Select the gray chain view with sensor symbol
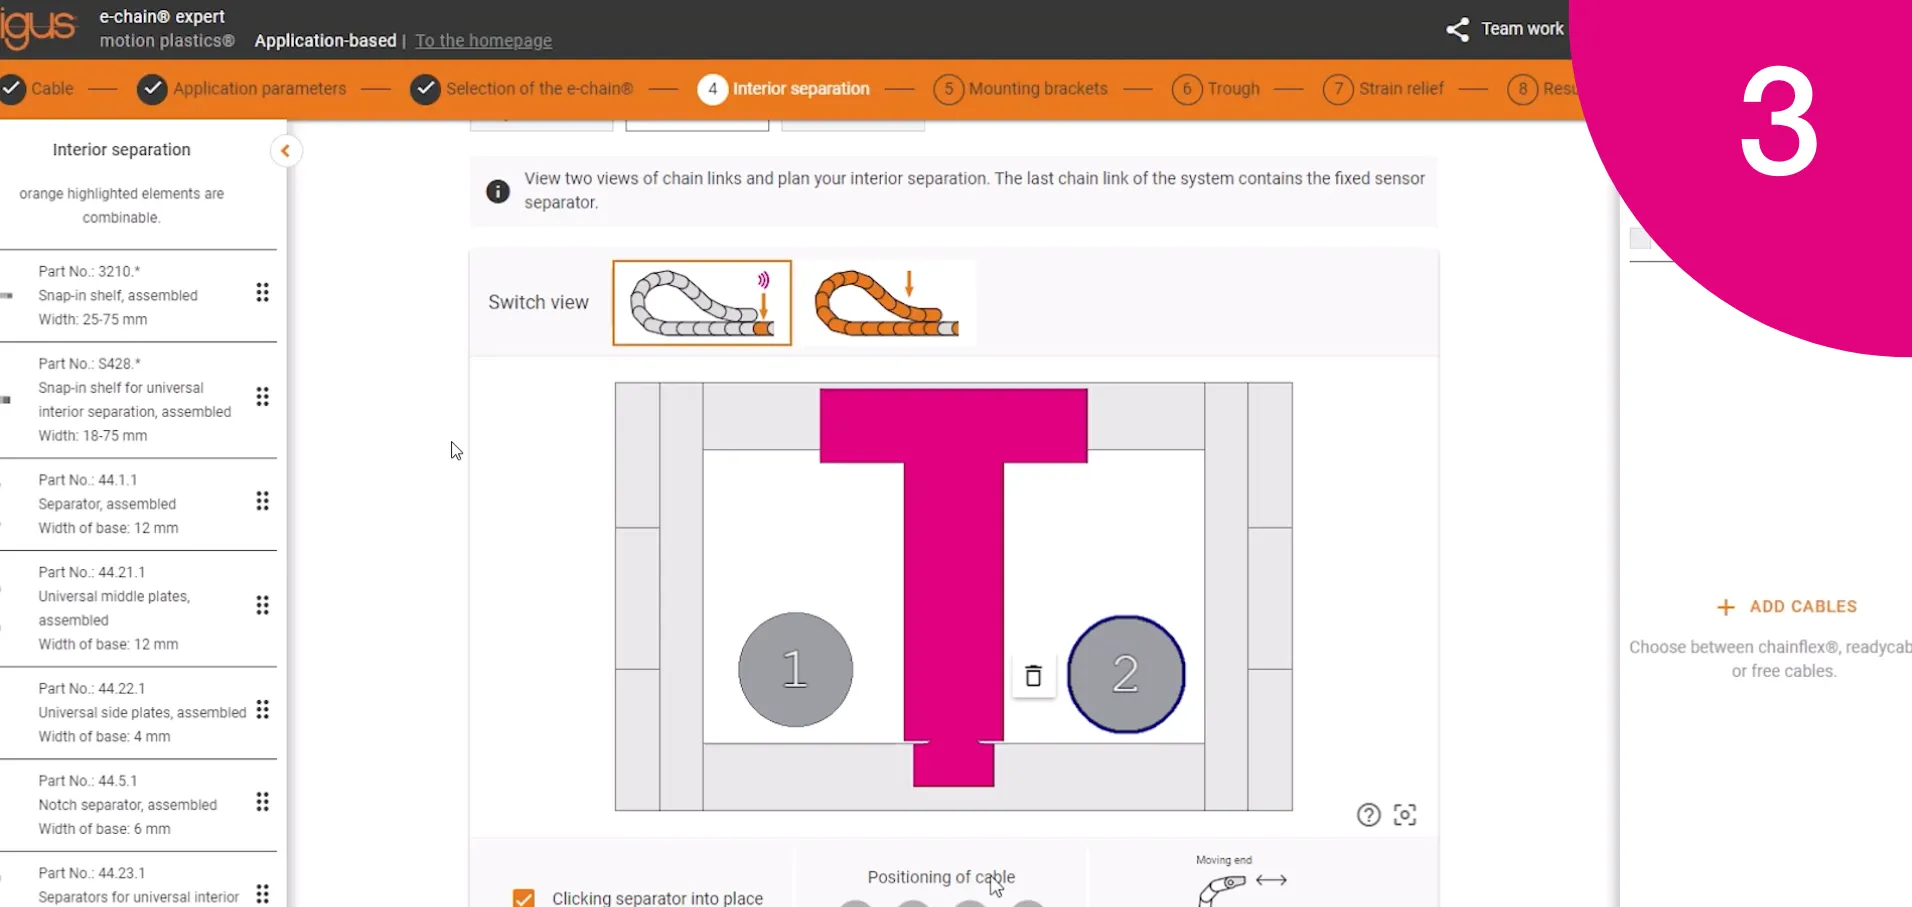 (x=701, y=302)
